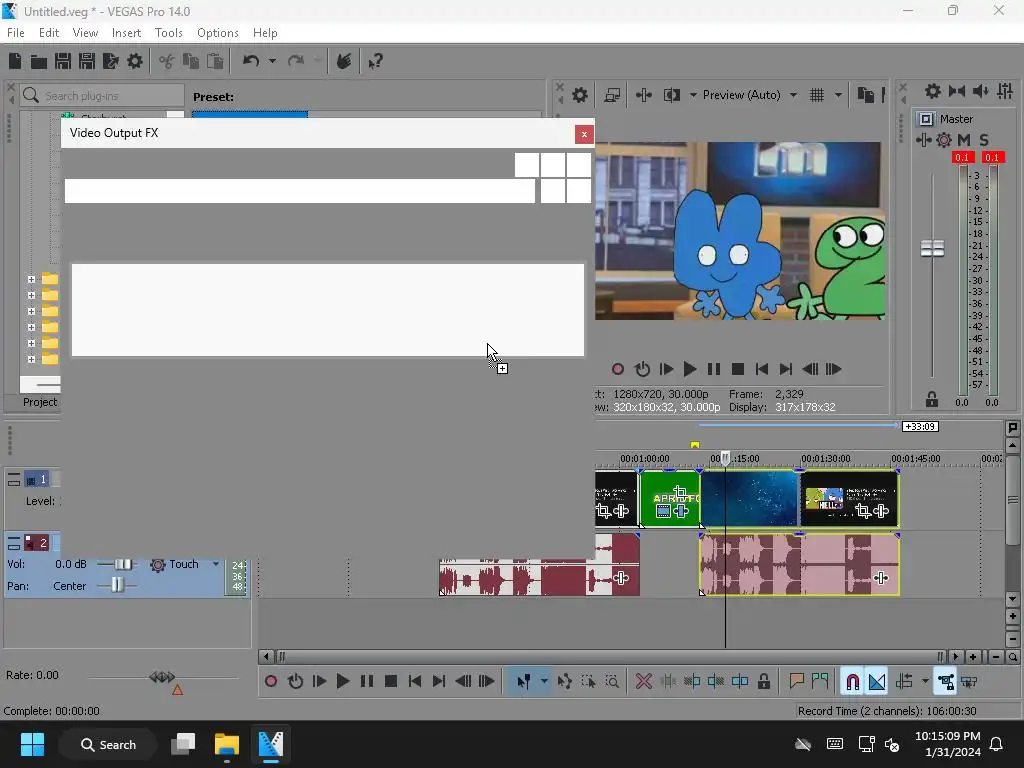This screenshot has height=768, width=1024.
Task: Toggle Split Screen View in preview
Action: [x=672, y=95]
